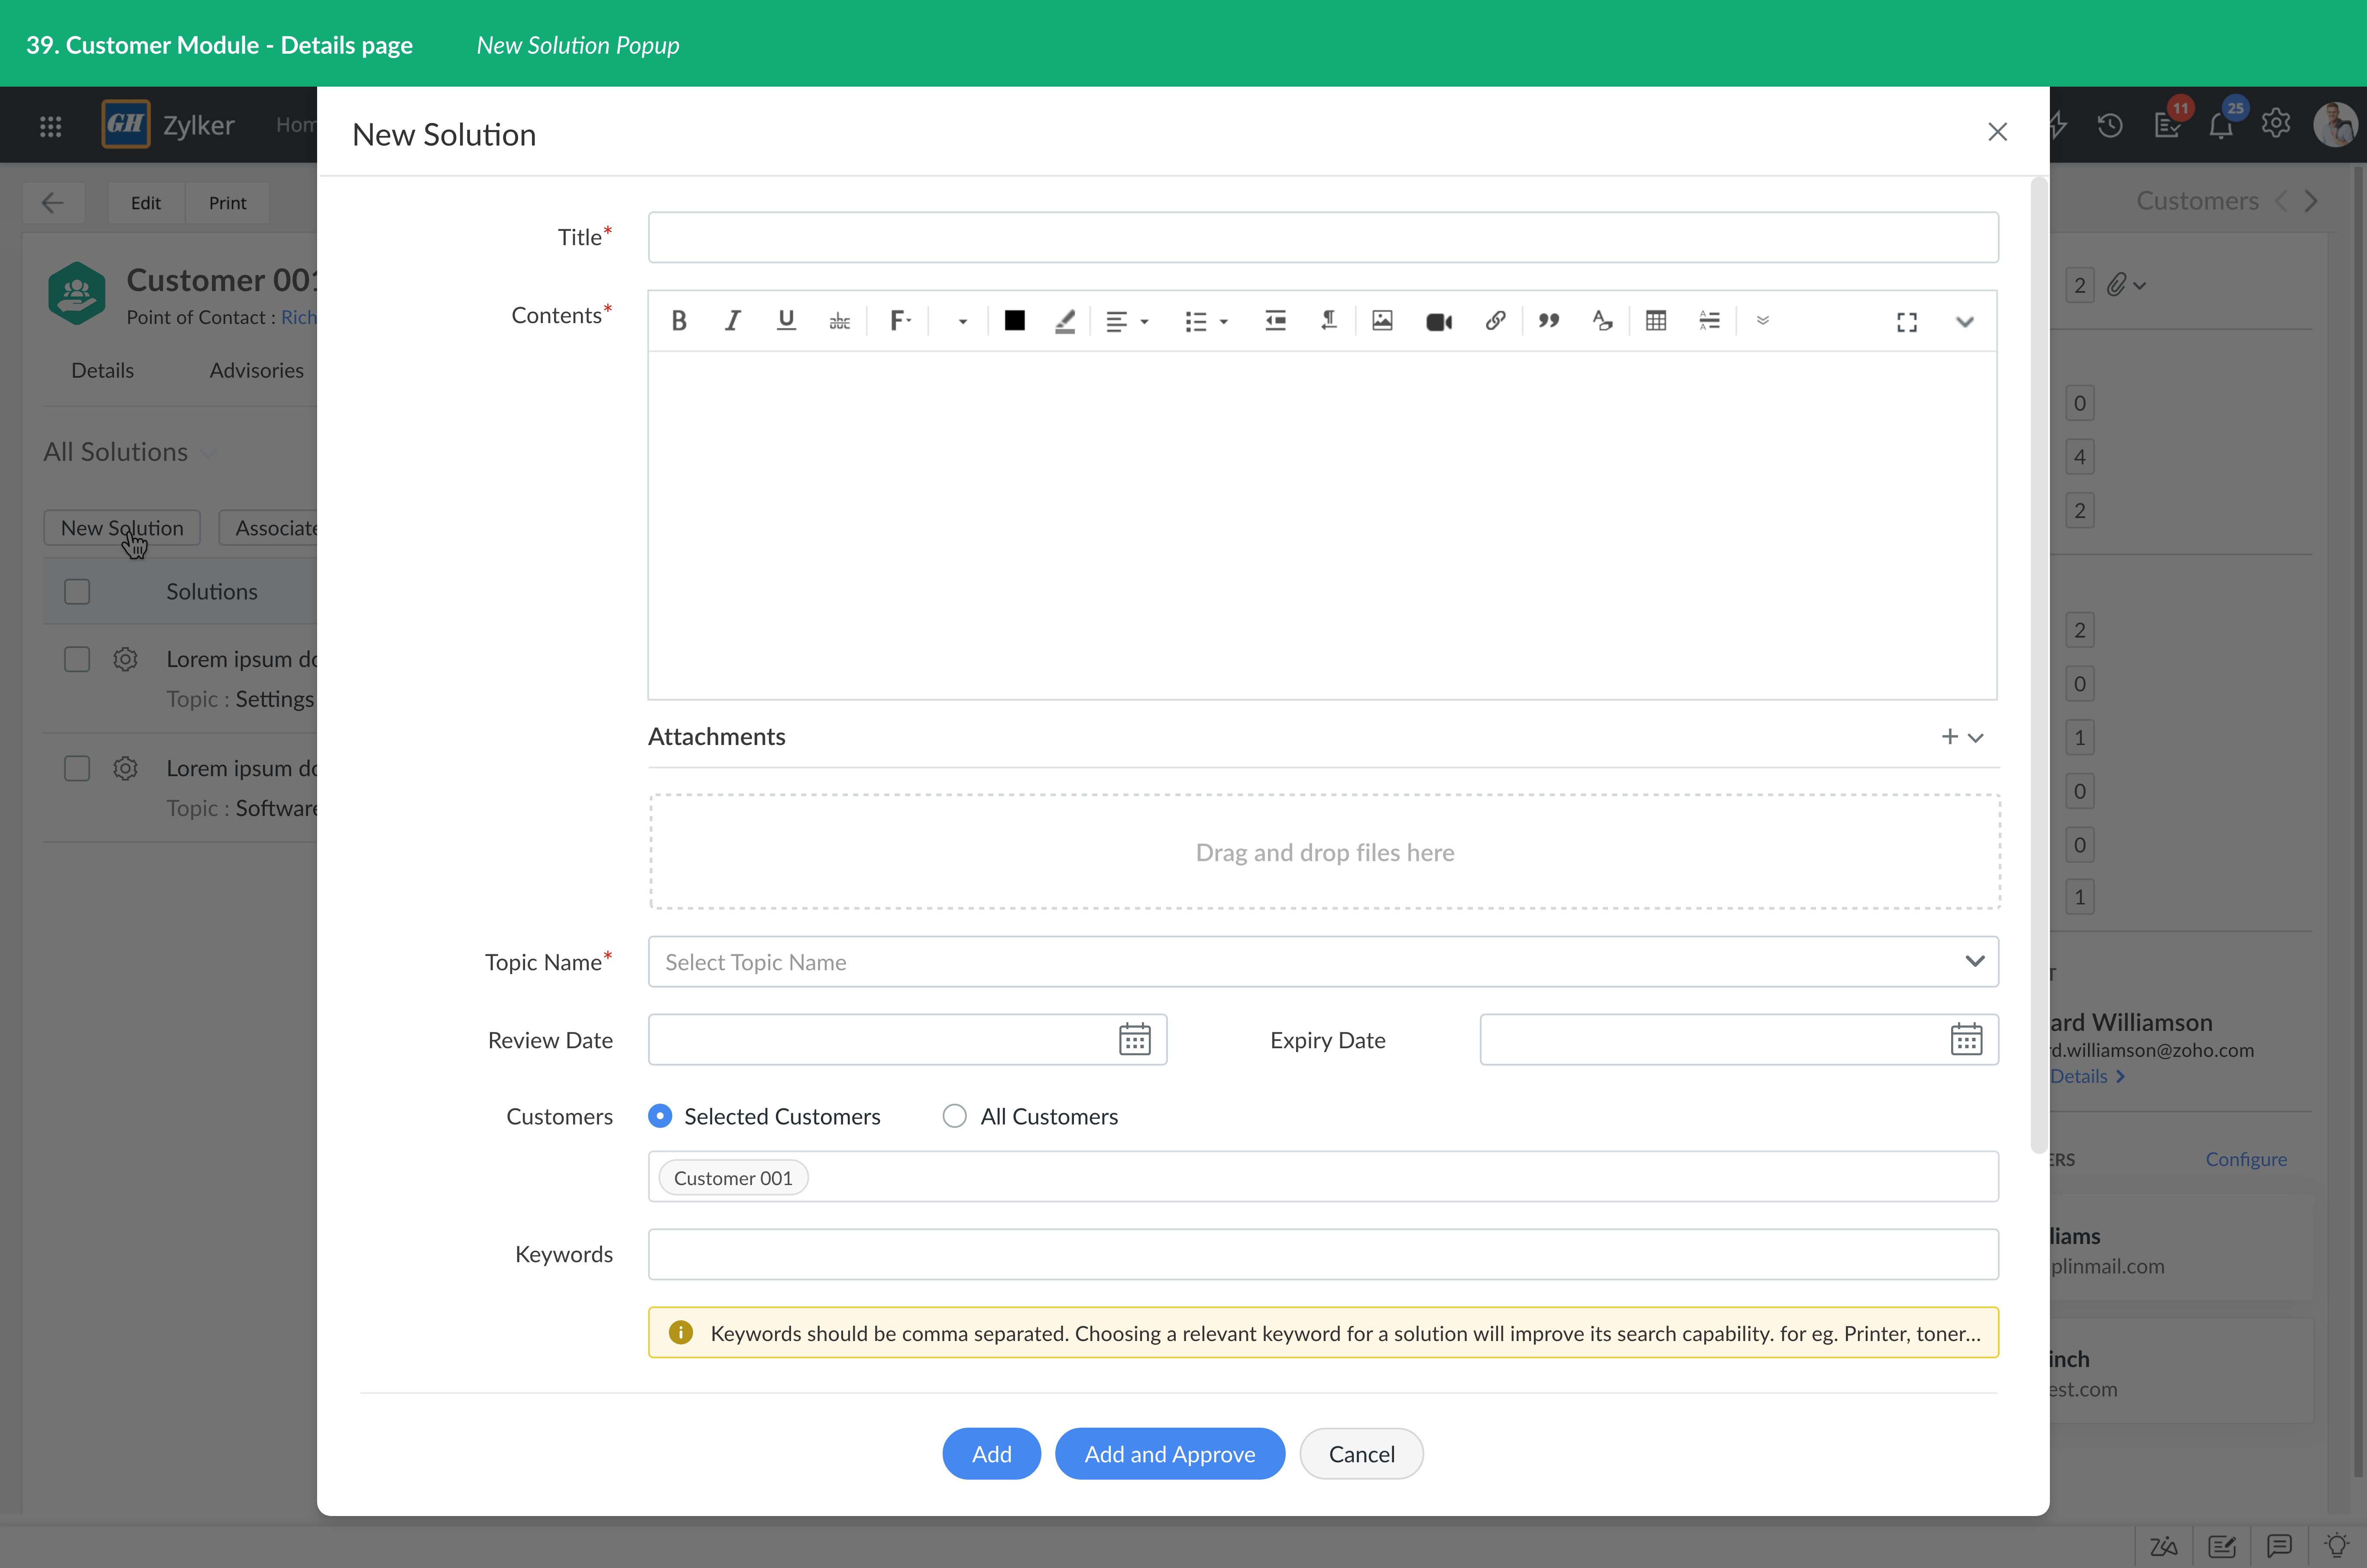Click the Edit button behind the popup
The height and width of the screenshot is (1568, 2367).
(146, 203)
